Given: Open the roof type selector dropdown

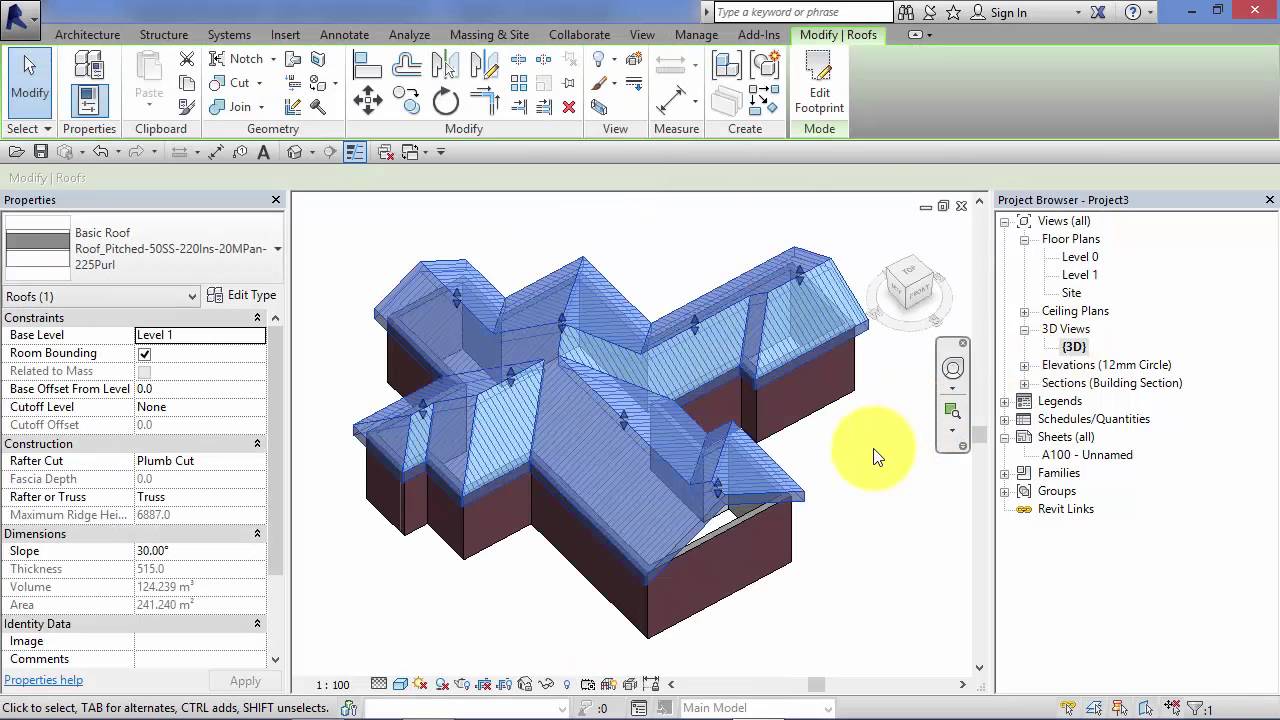Looking at the screenshot, I should 277,249.
